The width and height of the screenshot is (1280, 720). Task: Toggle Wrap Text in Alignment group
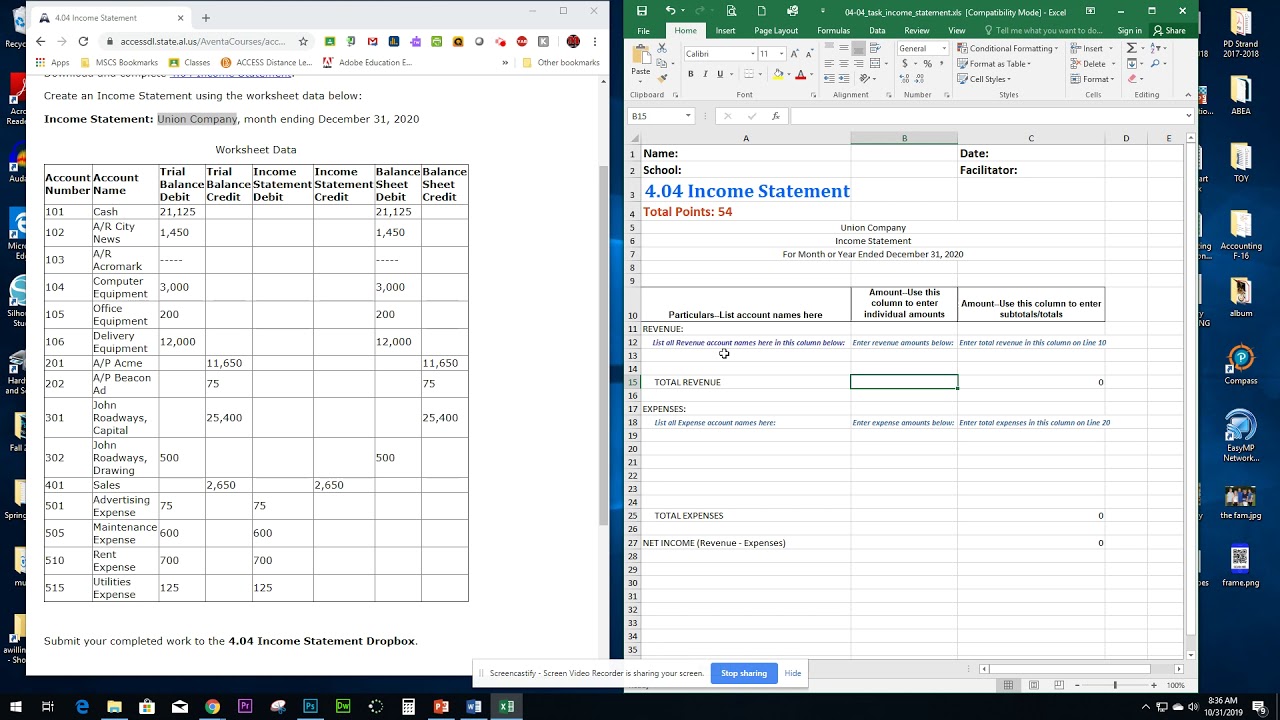875,47
